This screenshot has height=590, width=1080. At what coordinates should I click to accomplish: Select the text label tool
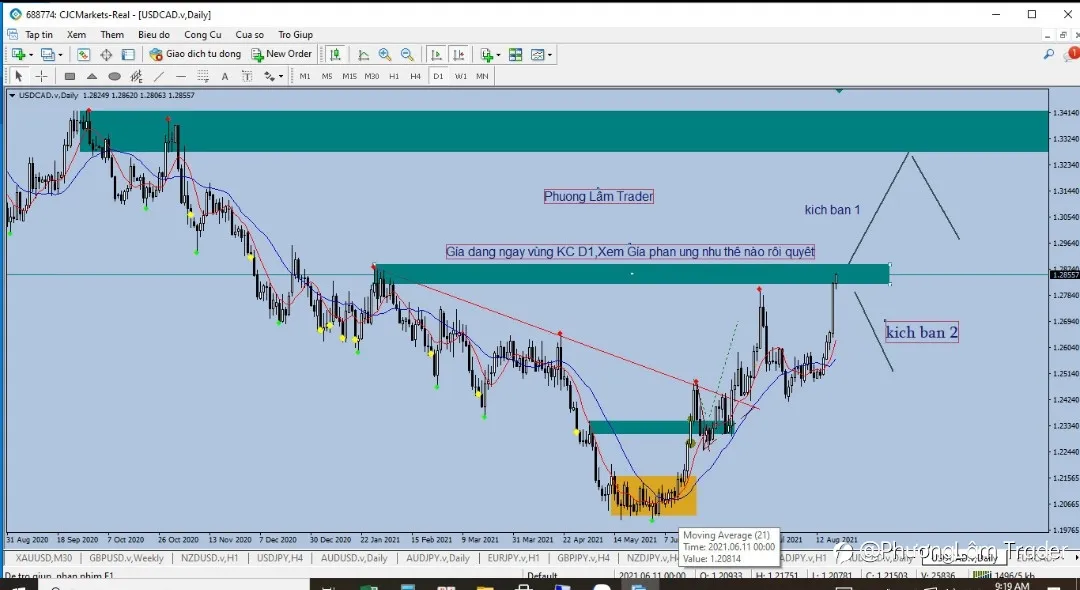point(247,76)
